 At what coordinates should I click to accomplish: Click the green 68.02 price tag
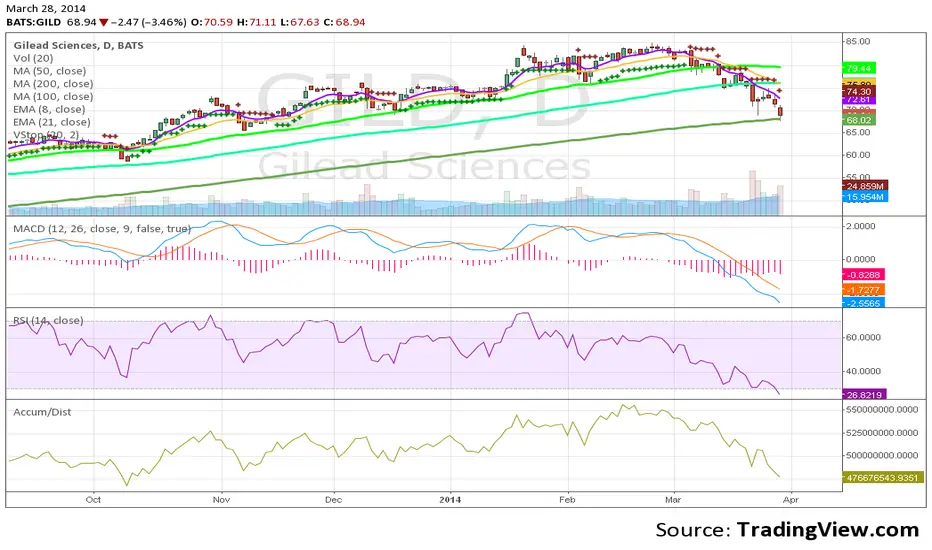point(859,120)
